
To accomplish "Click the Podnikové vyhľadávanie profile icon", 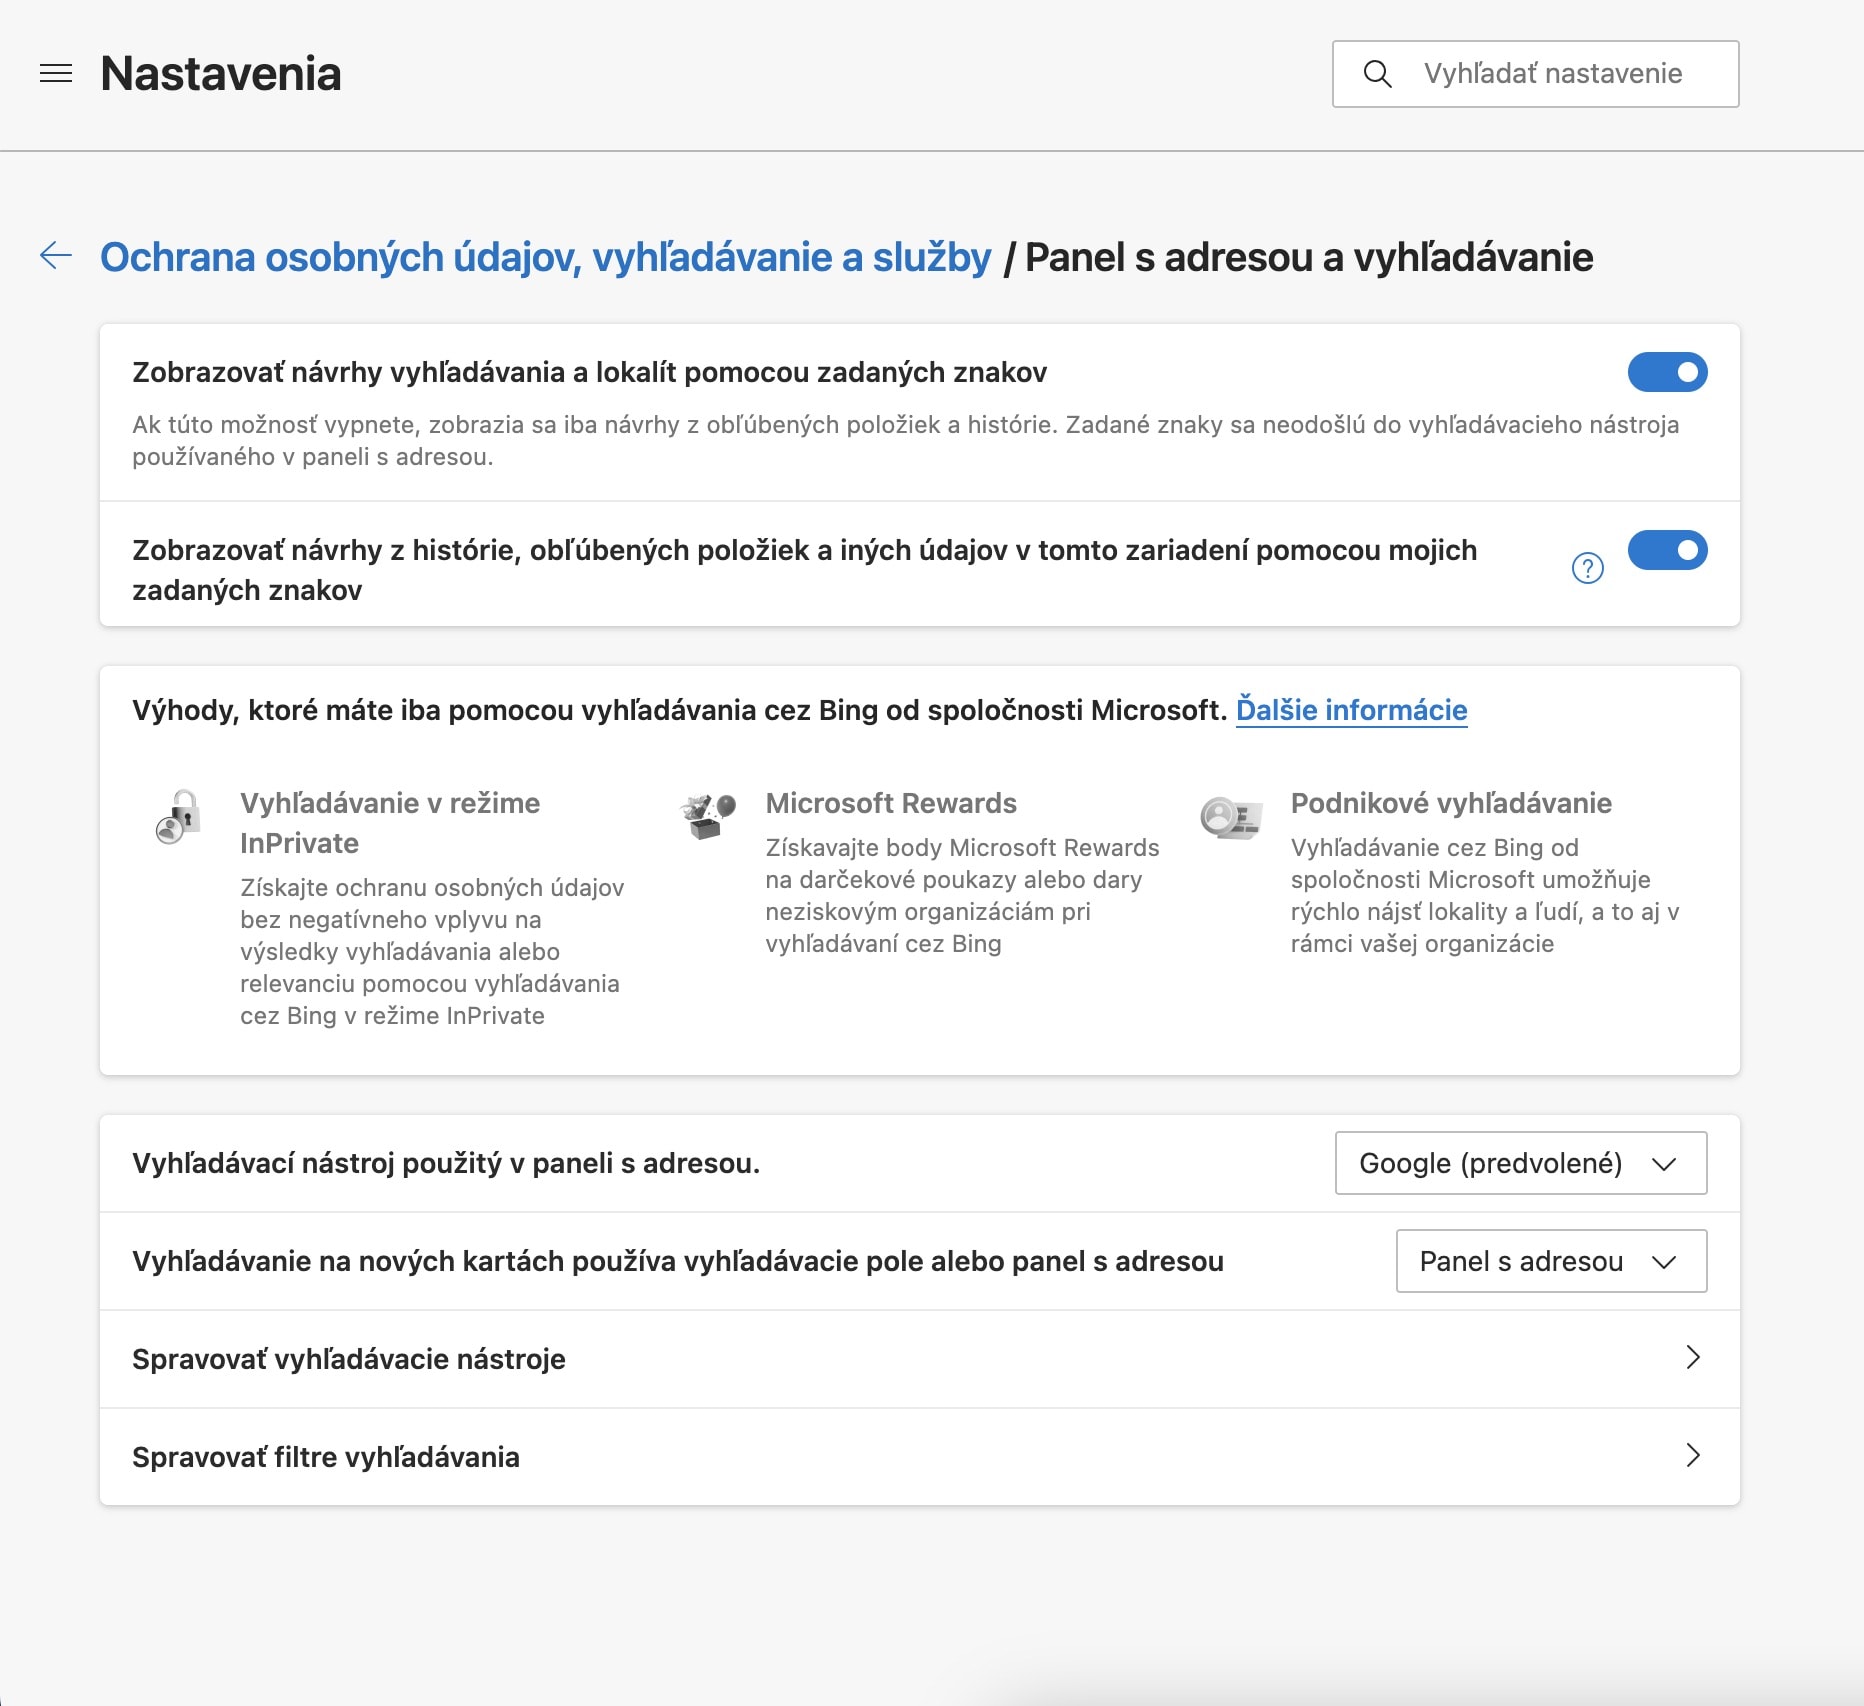I will [1231, 817].
